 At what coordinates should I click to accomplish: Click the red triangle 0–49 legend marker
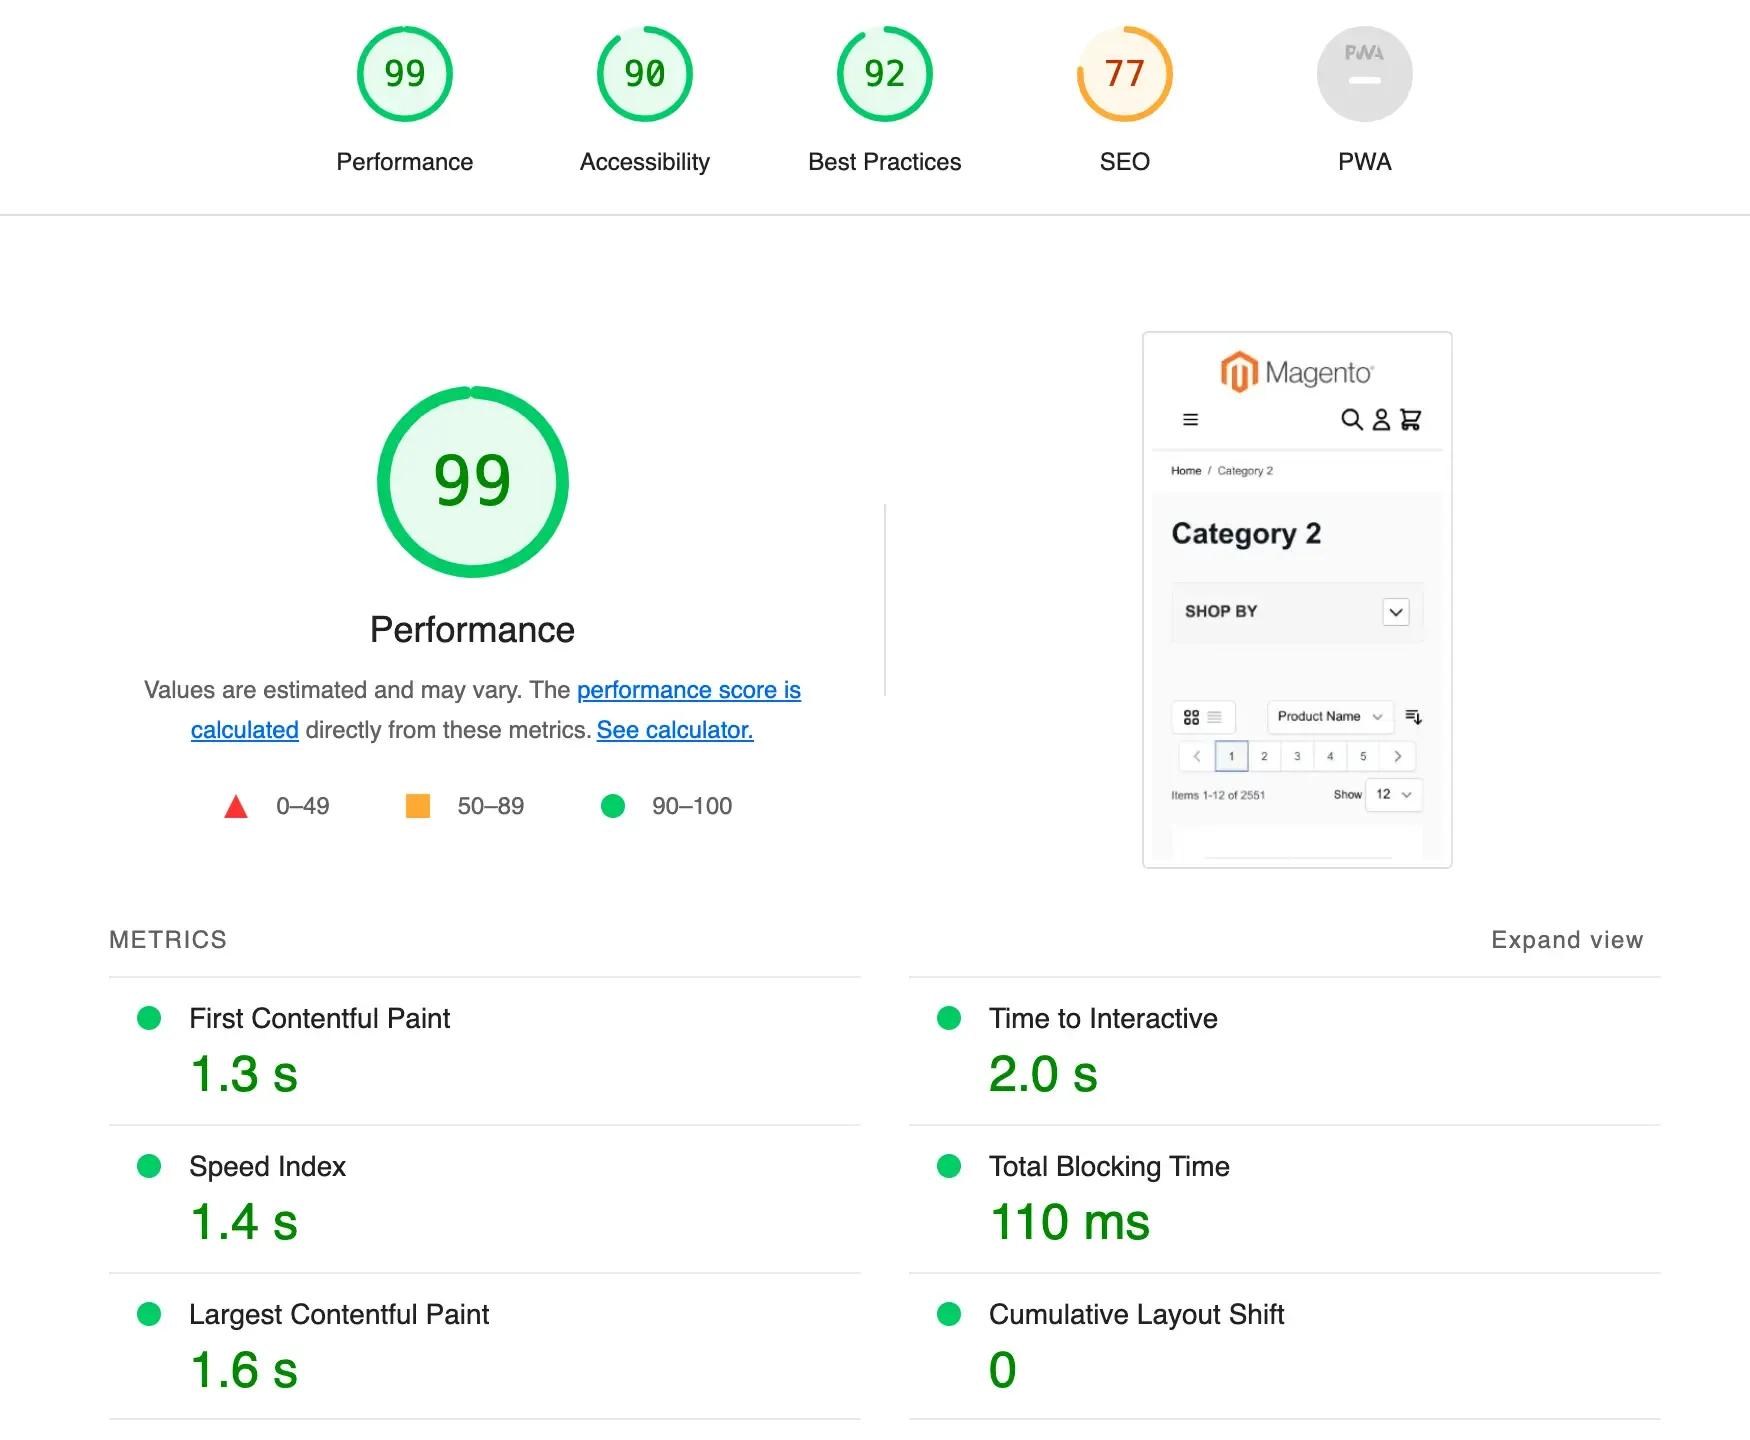coord(236,807)
